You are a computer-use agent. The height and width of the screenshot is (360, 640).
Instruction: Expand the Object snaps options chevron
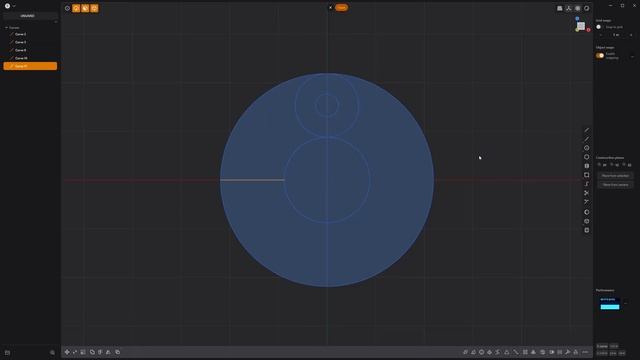632,56
